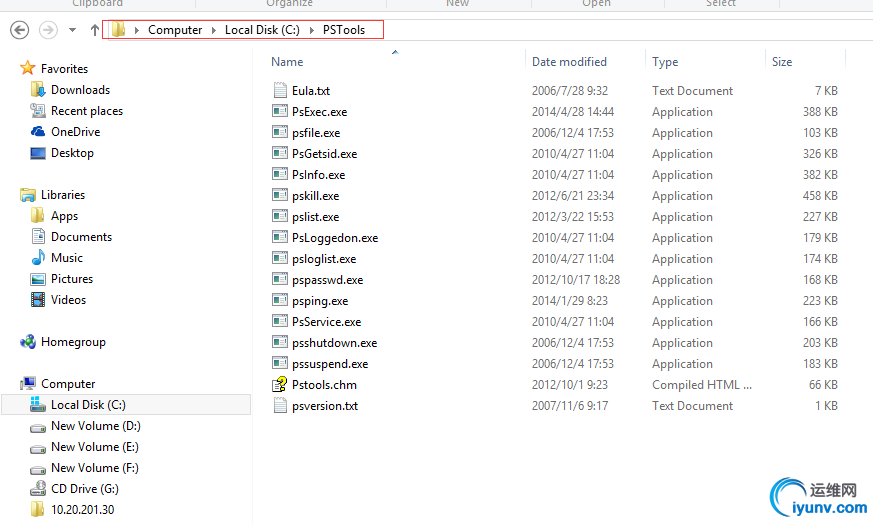Click the 458 KB size of pskill.exe
The width and height of the screenshot is (873, 524).
coord(820,195)
